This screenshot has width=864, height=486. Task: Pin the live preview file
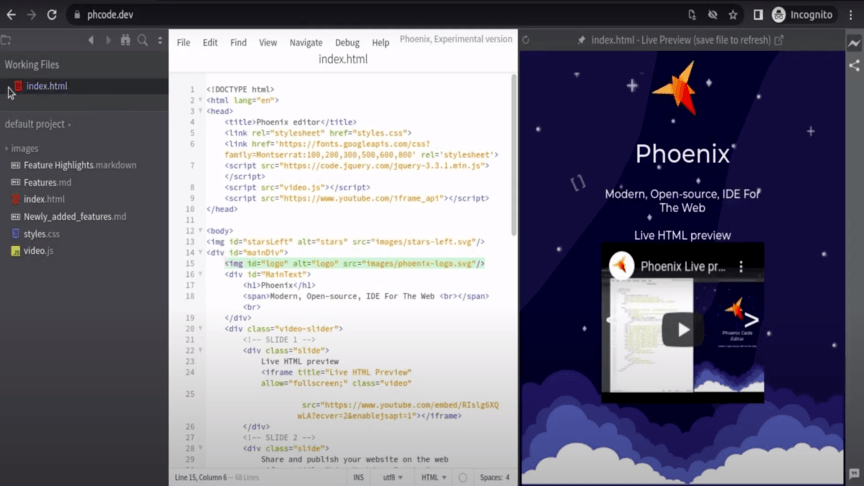(581, 40)
